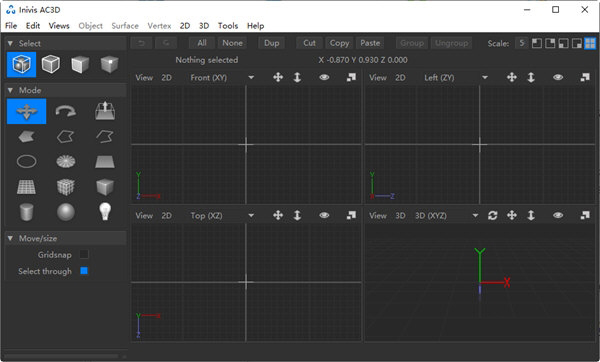Image resolution: width=600 pixels, height=362 pixels.
Task: Choose the filled Polygon drawing tool
Action: [x=26, y=136]
